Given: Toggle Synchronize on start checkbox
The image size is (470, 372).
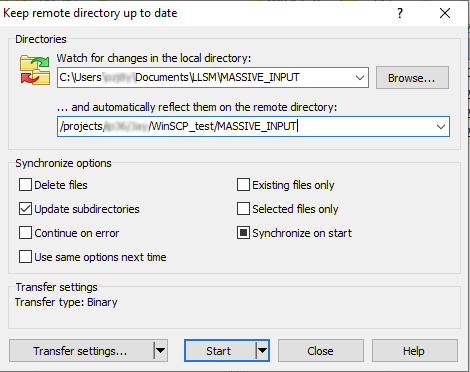Looking at the screenshot, I should pyautogui.click(x=243, y=233).
